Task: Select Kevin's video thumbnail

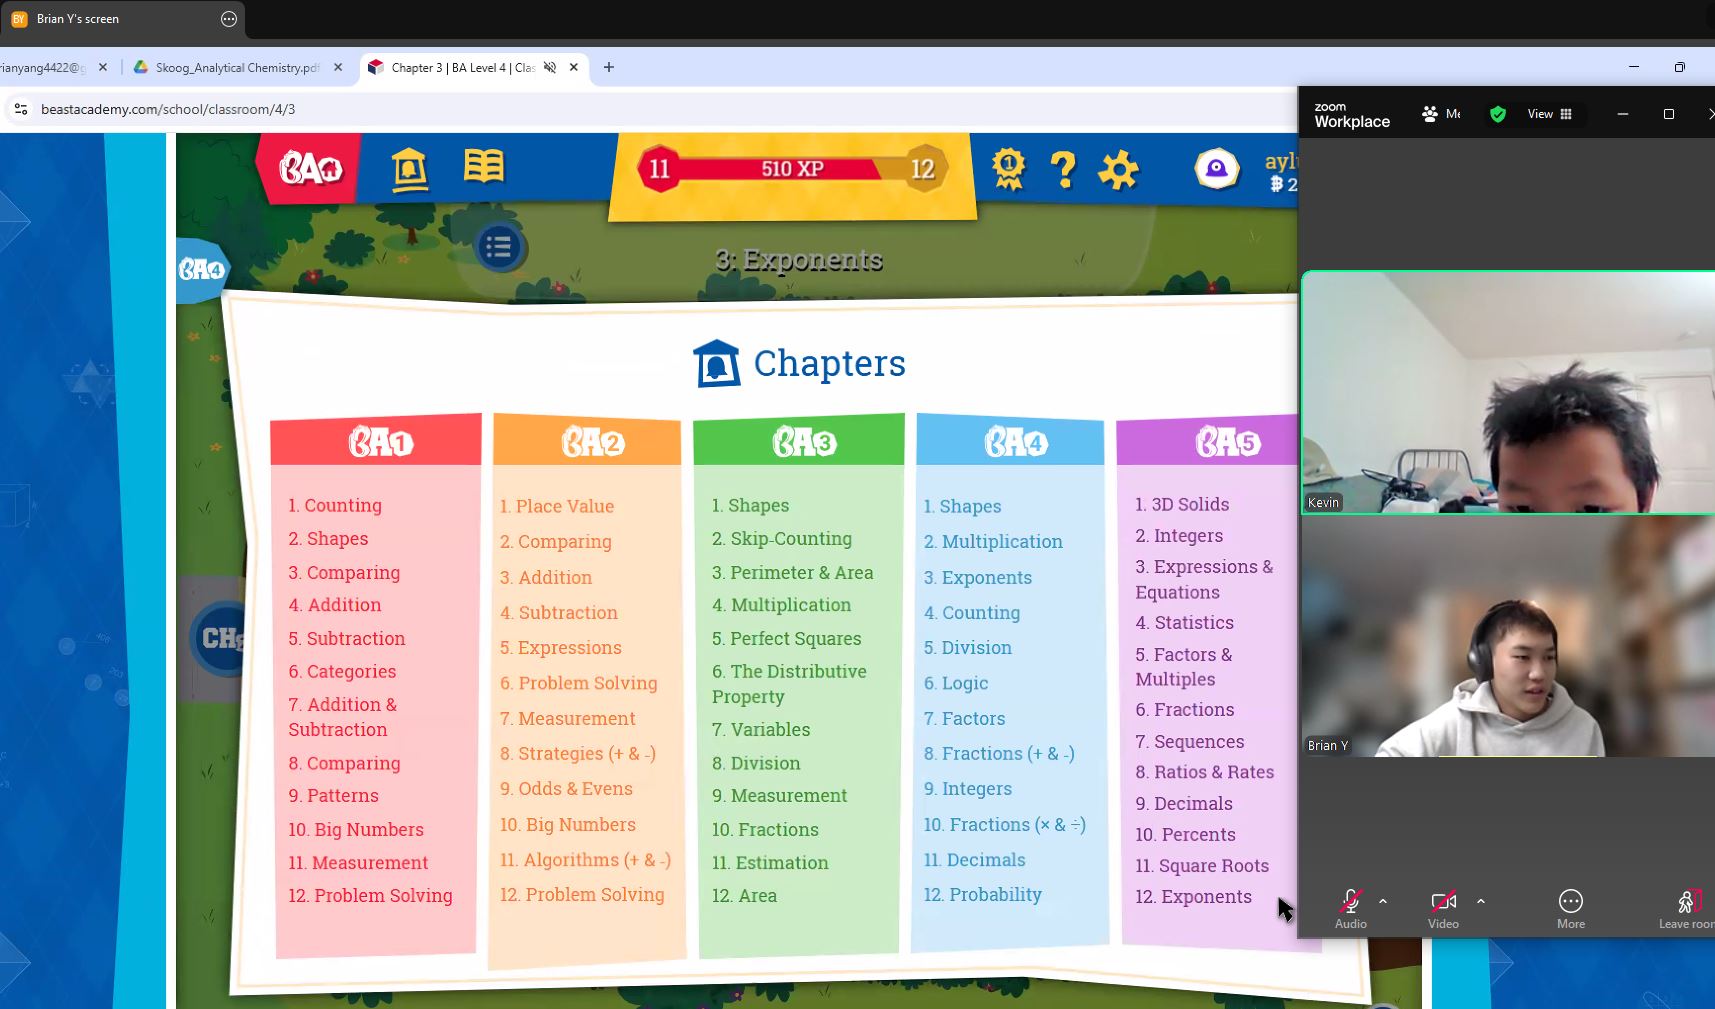Action: click(1508, 392)
